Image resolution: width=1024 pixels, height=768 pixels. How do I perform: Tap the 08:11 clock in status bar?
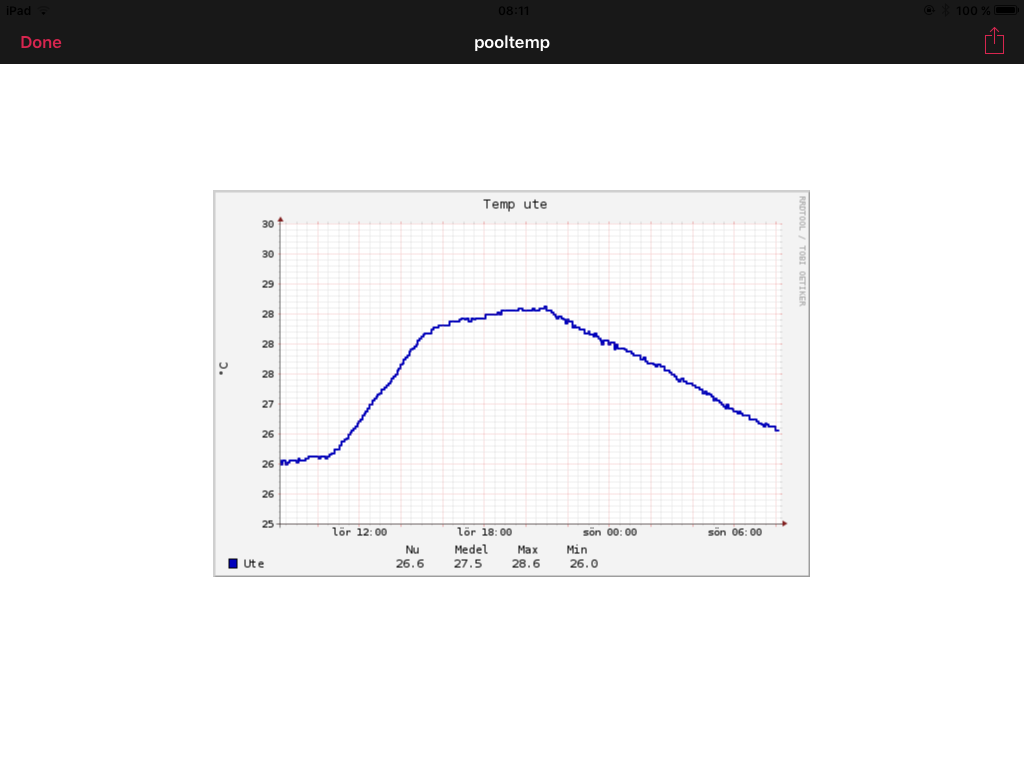(x=513, y=10)
